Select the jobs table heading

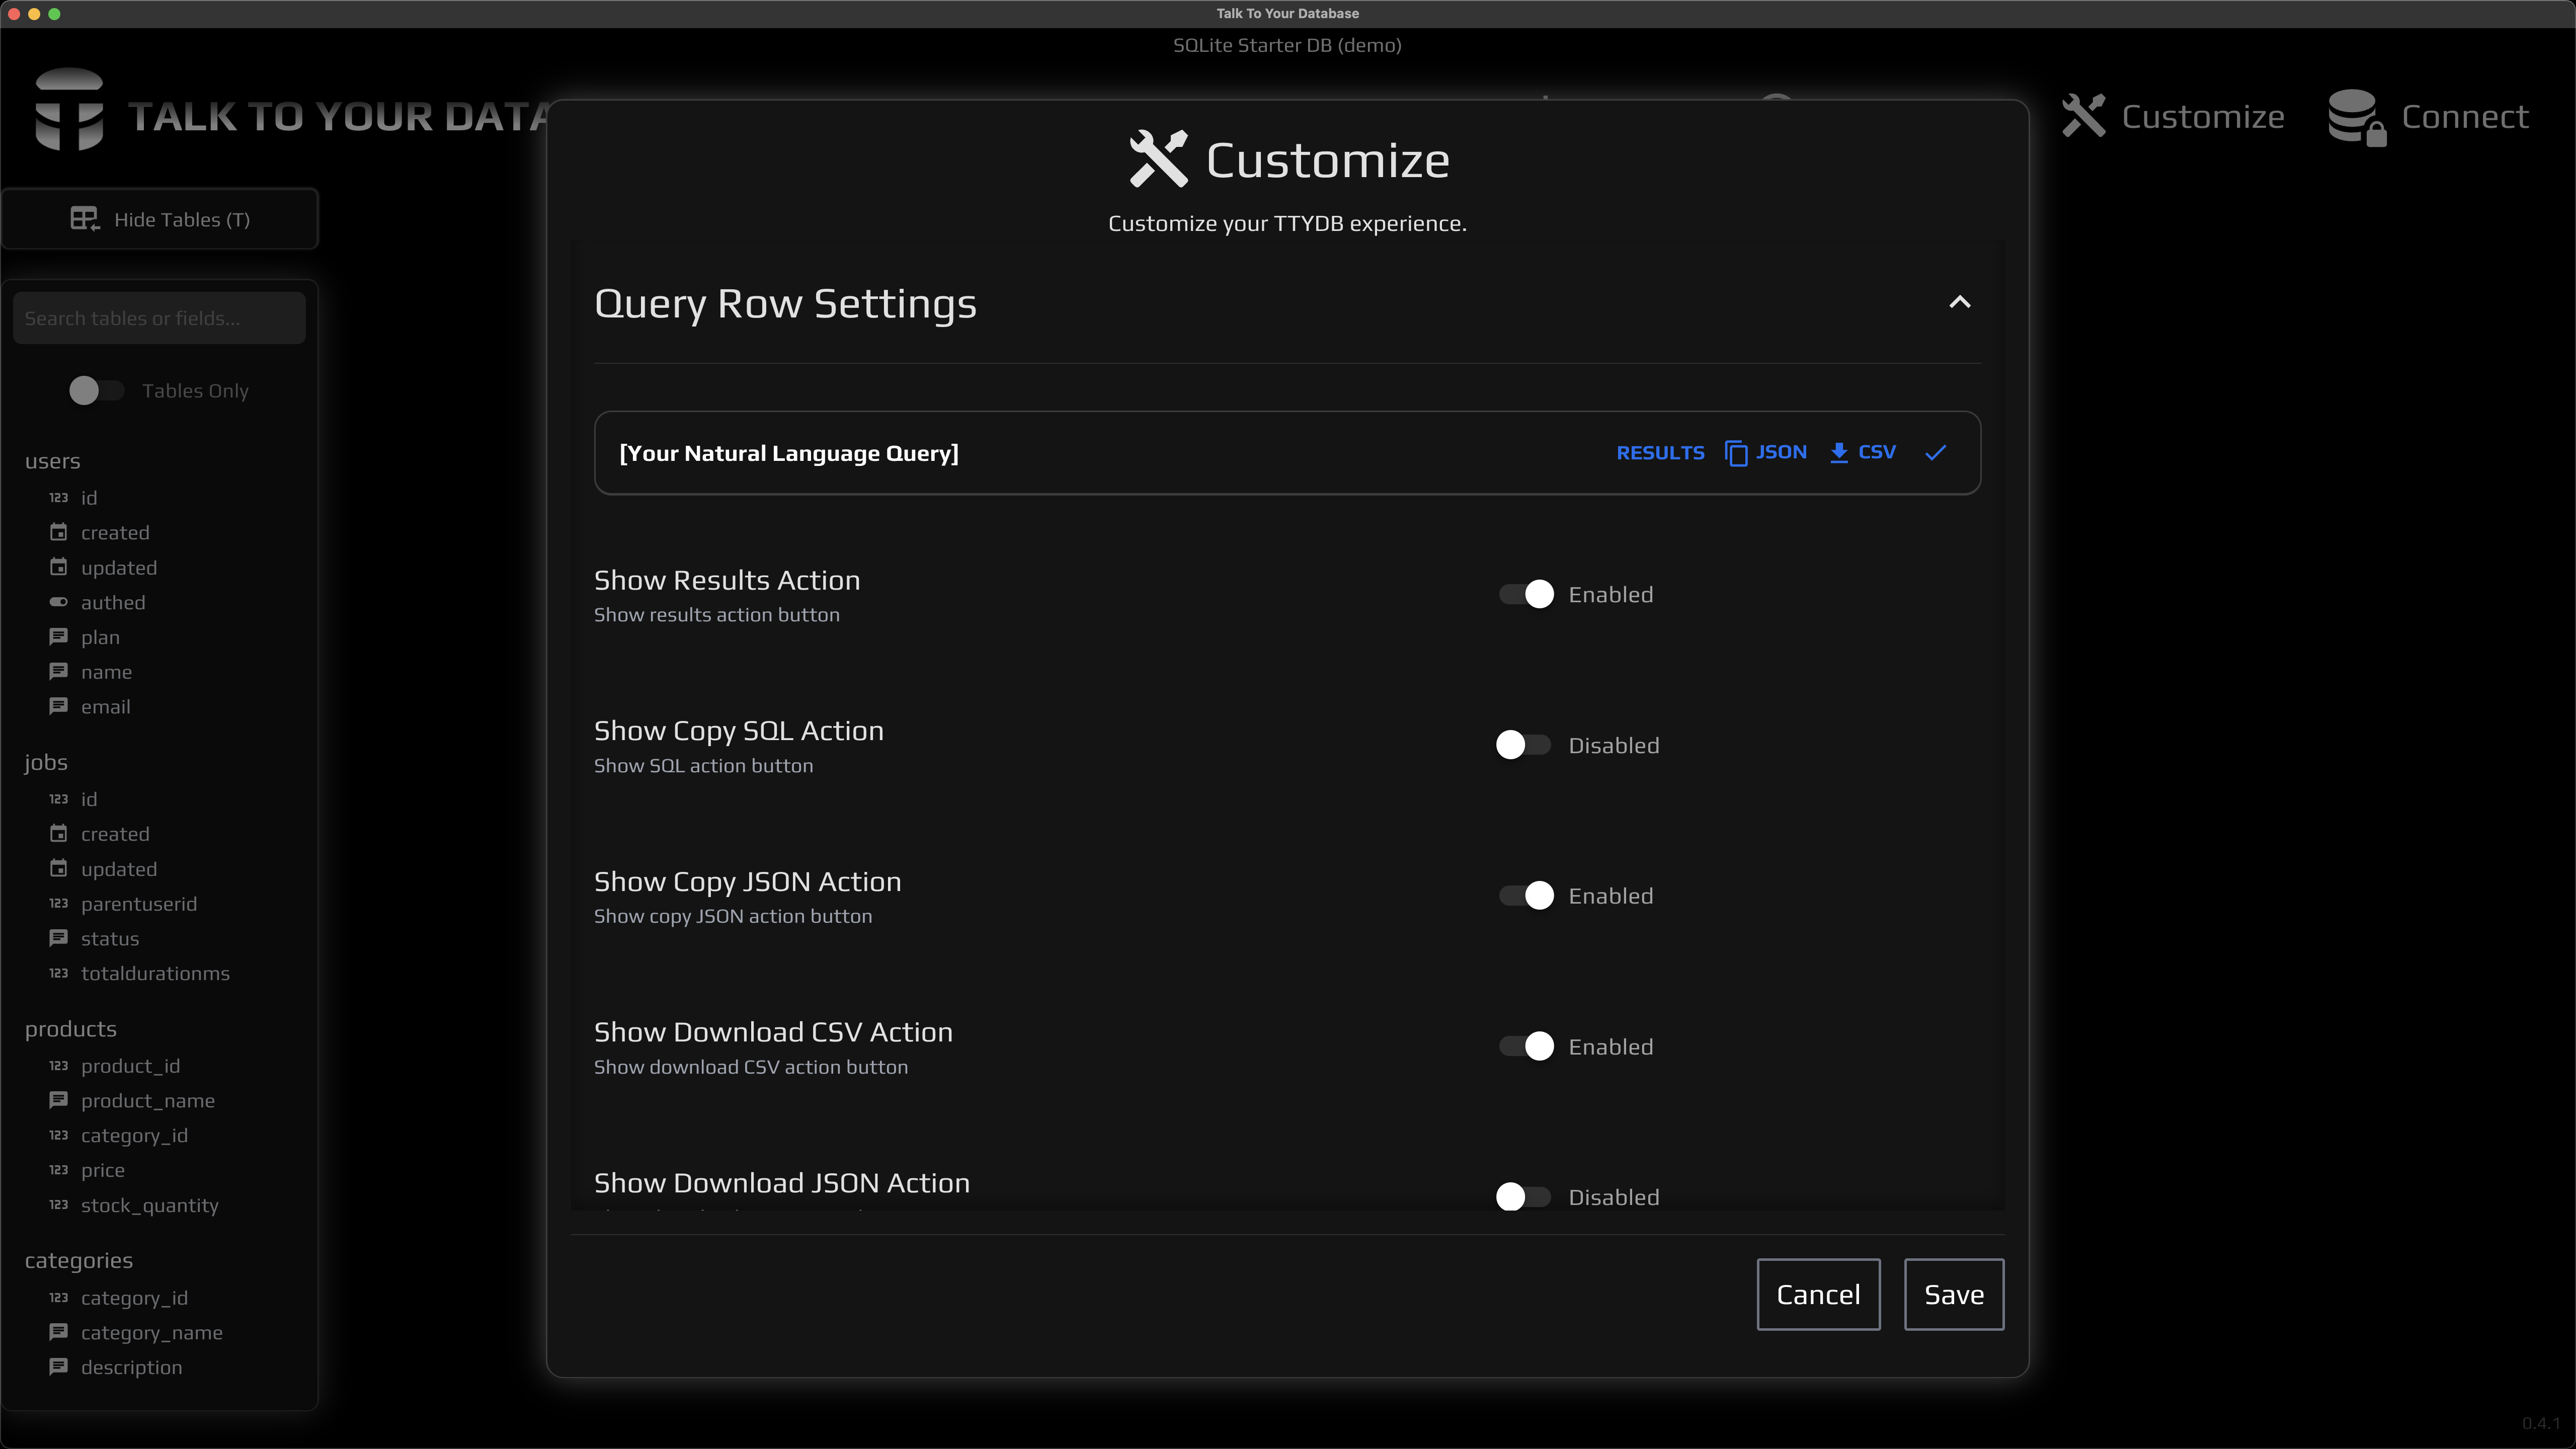[46, 763]
